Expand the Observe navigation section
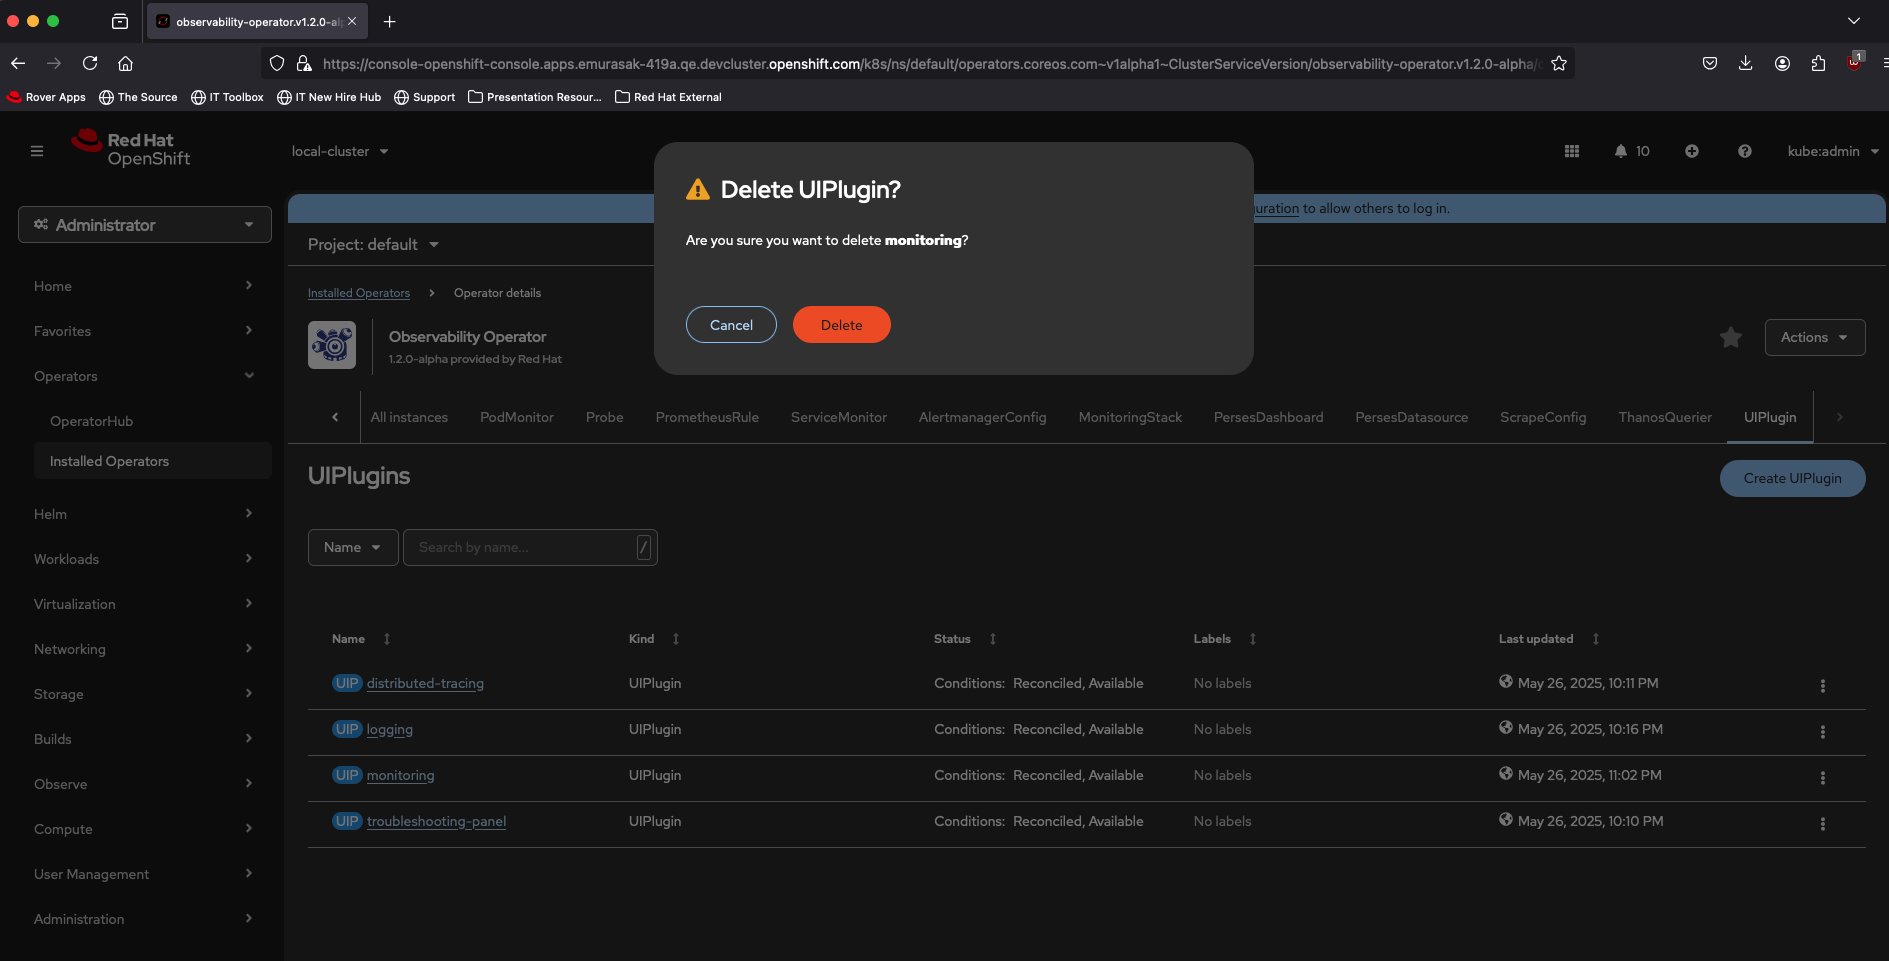The image size is (1889, 961). click(x=143, y=784)
